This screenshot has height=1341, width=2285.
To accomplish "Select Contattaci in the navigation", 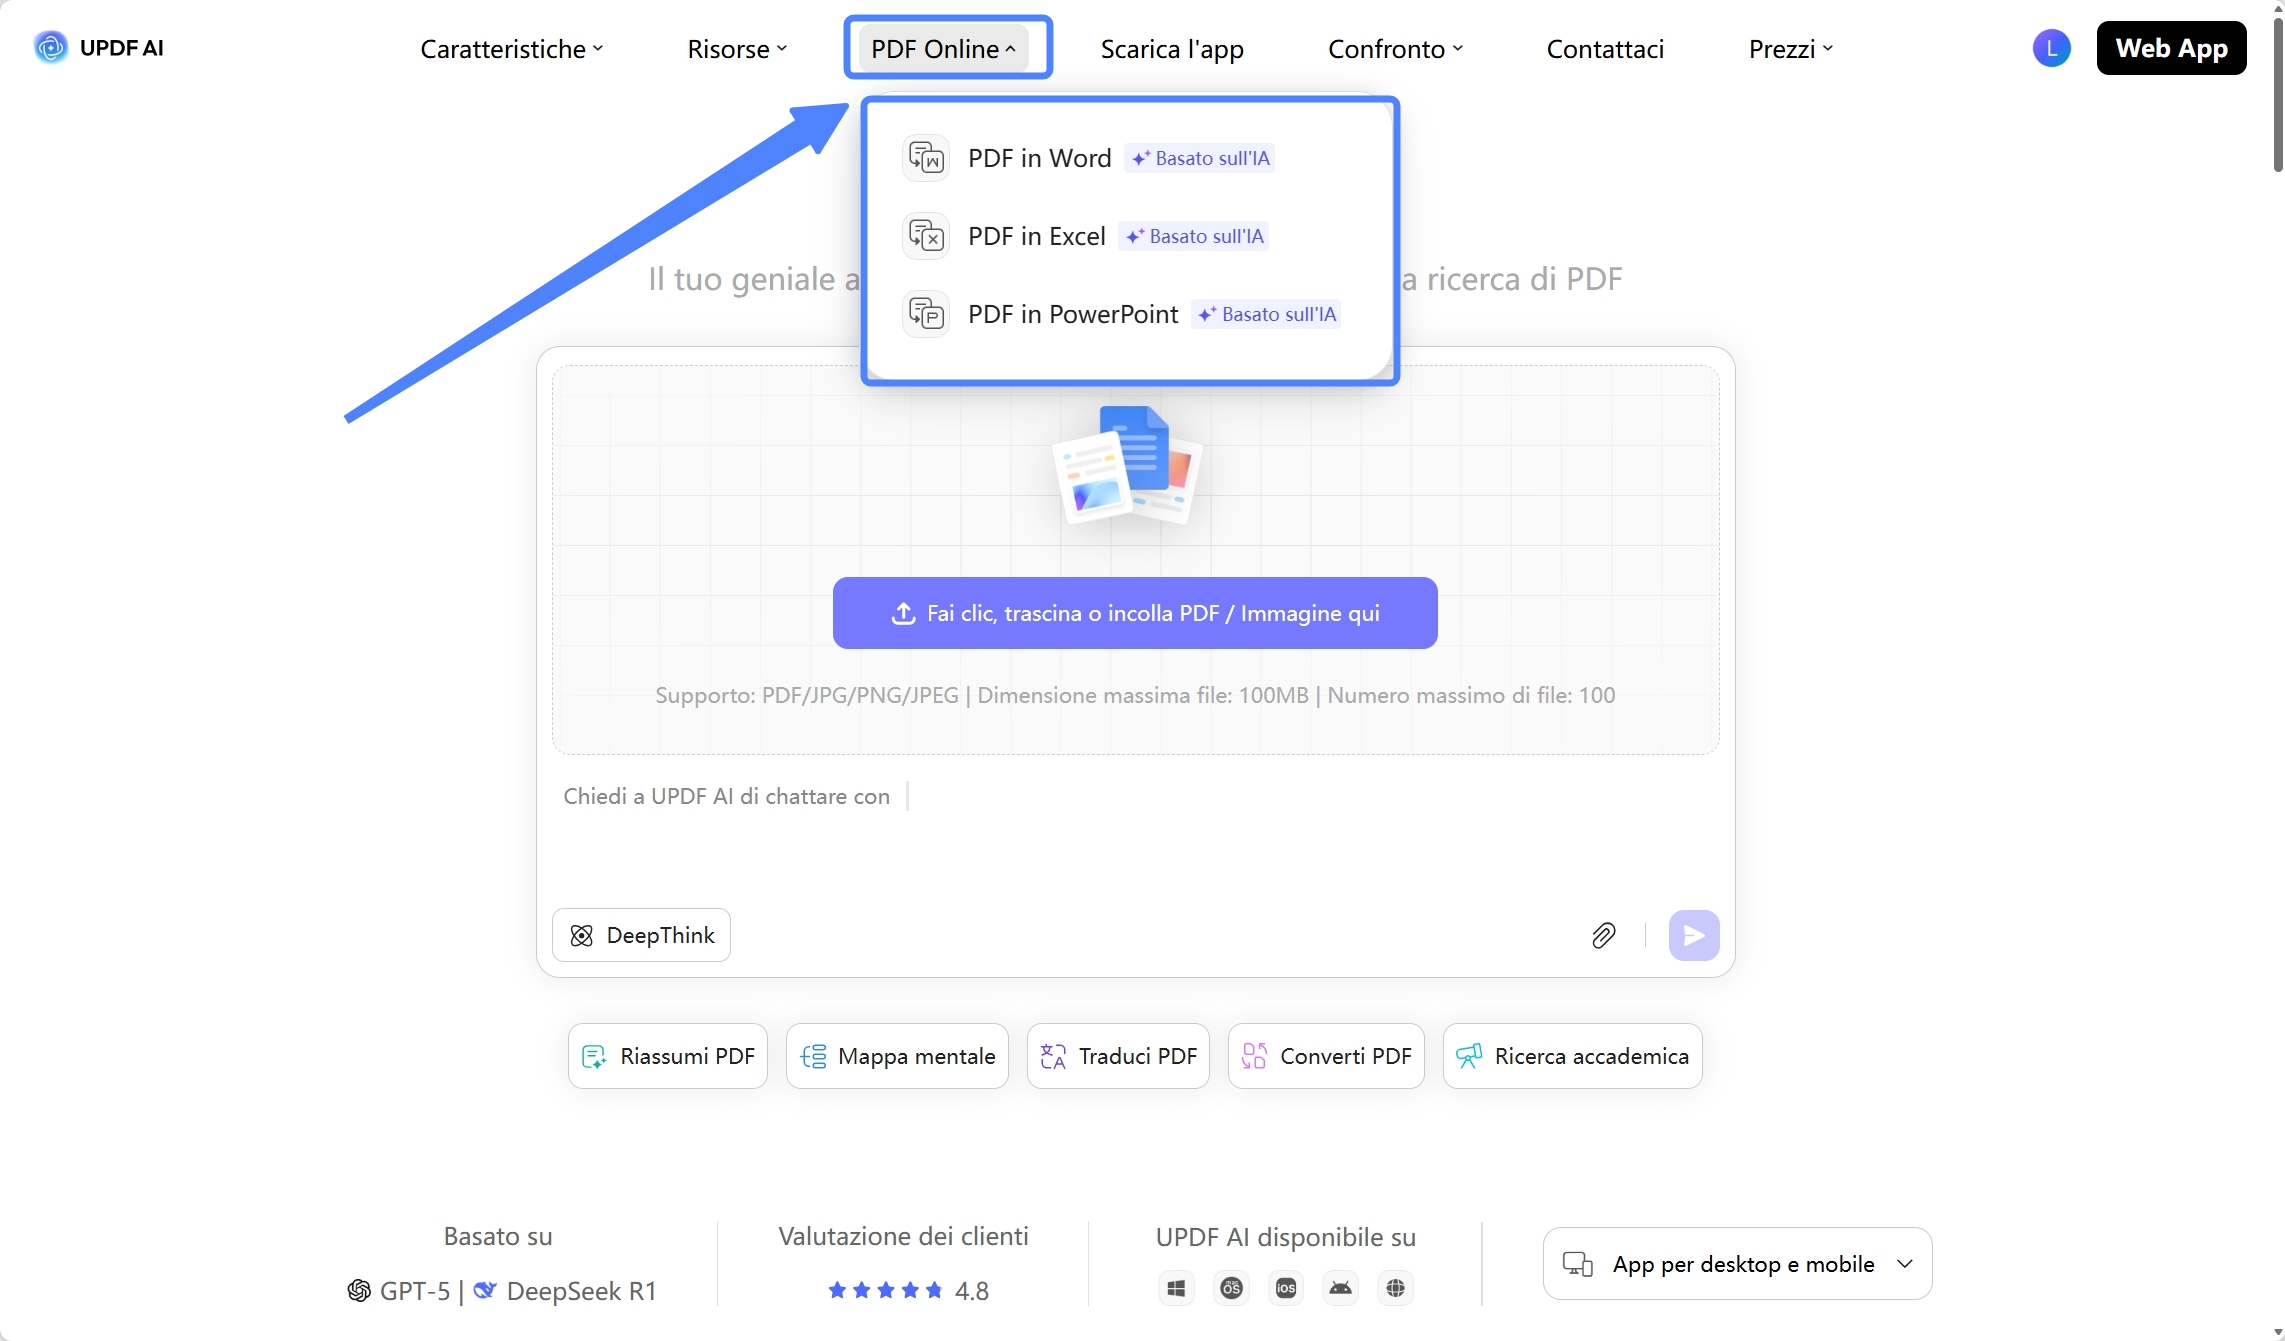I will pyautogui.click(x=1605, y=48).
